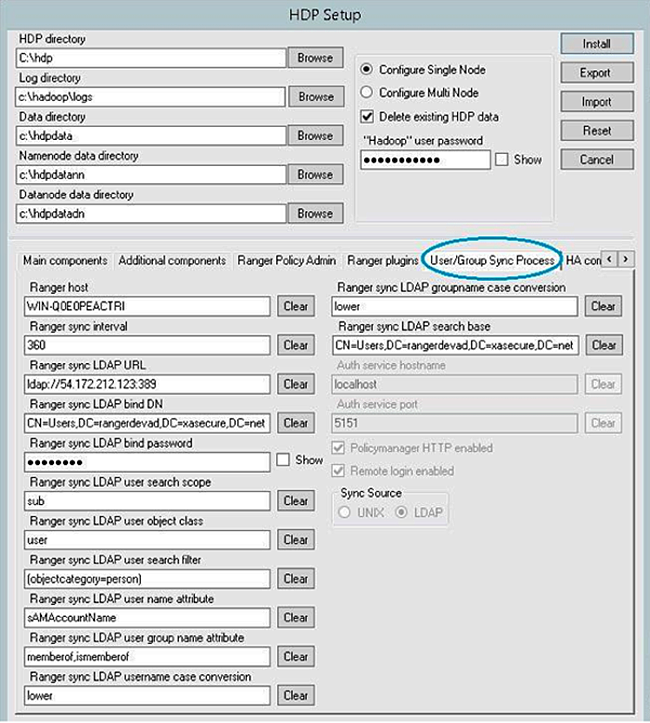650x723 pixels.
Task: Edit LDAP username case conversion field
Action: pyautogui.click(x=147, y=695)
